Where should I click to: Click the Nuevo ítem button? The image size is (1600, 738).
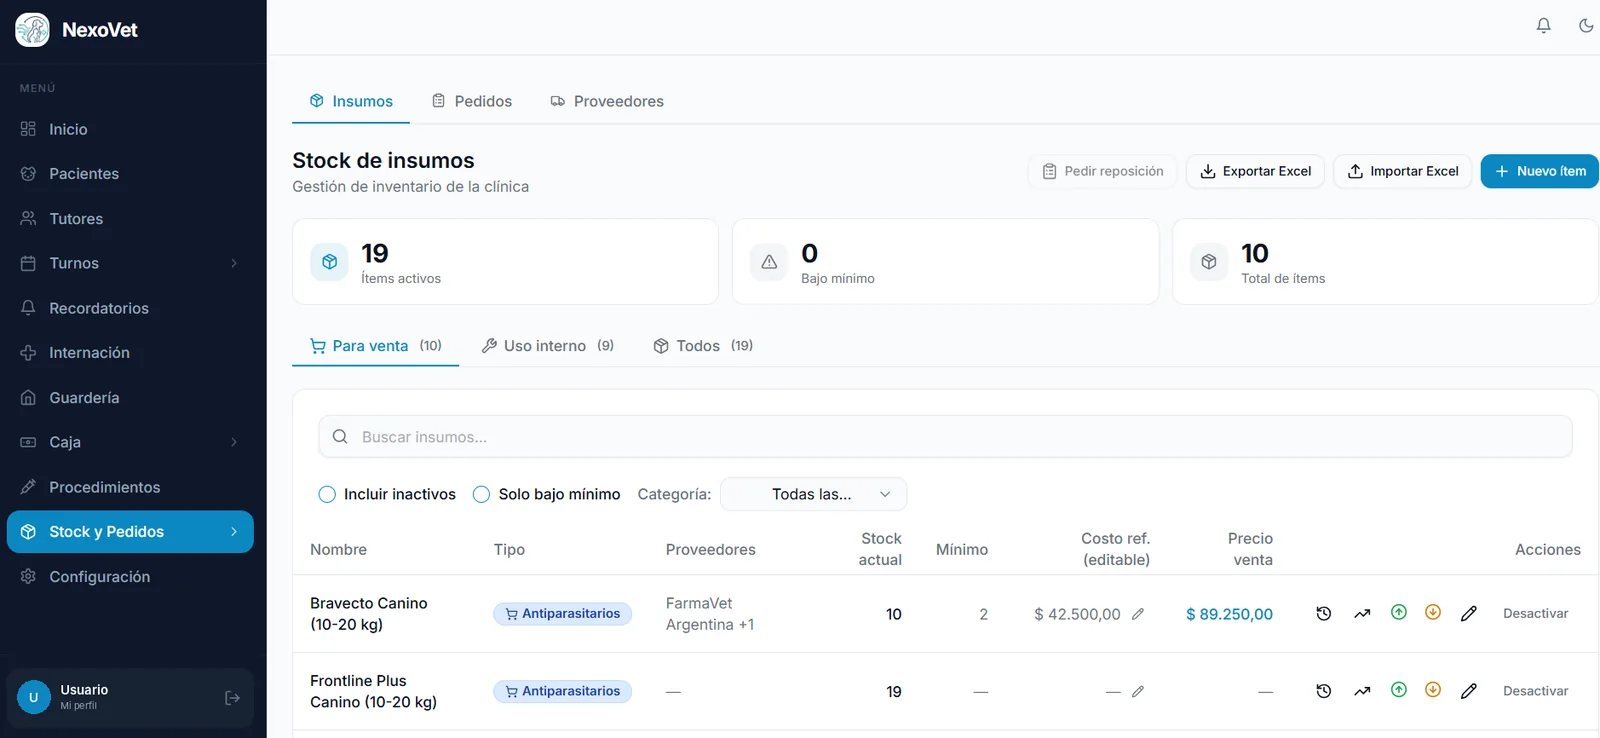pyautogui.click(x=1539, y=171)
